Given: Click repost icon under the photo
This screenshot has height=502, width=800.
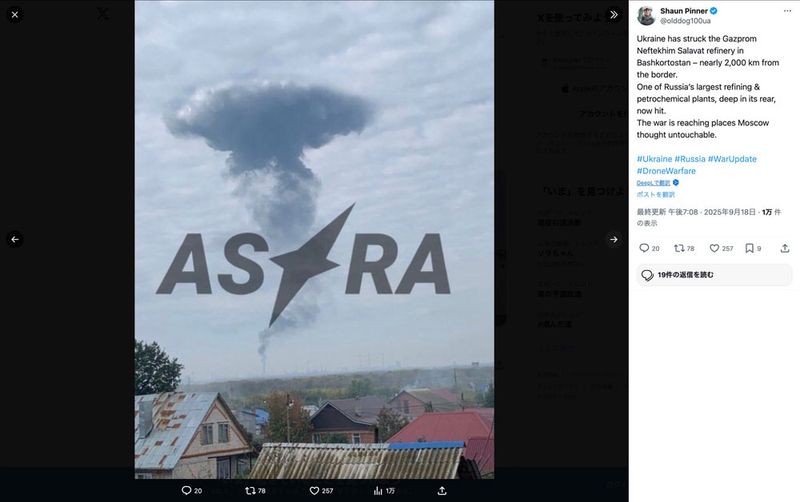Looking at the screenshot, I should 250,490.
